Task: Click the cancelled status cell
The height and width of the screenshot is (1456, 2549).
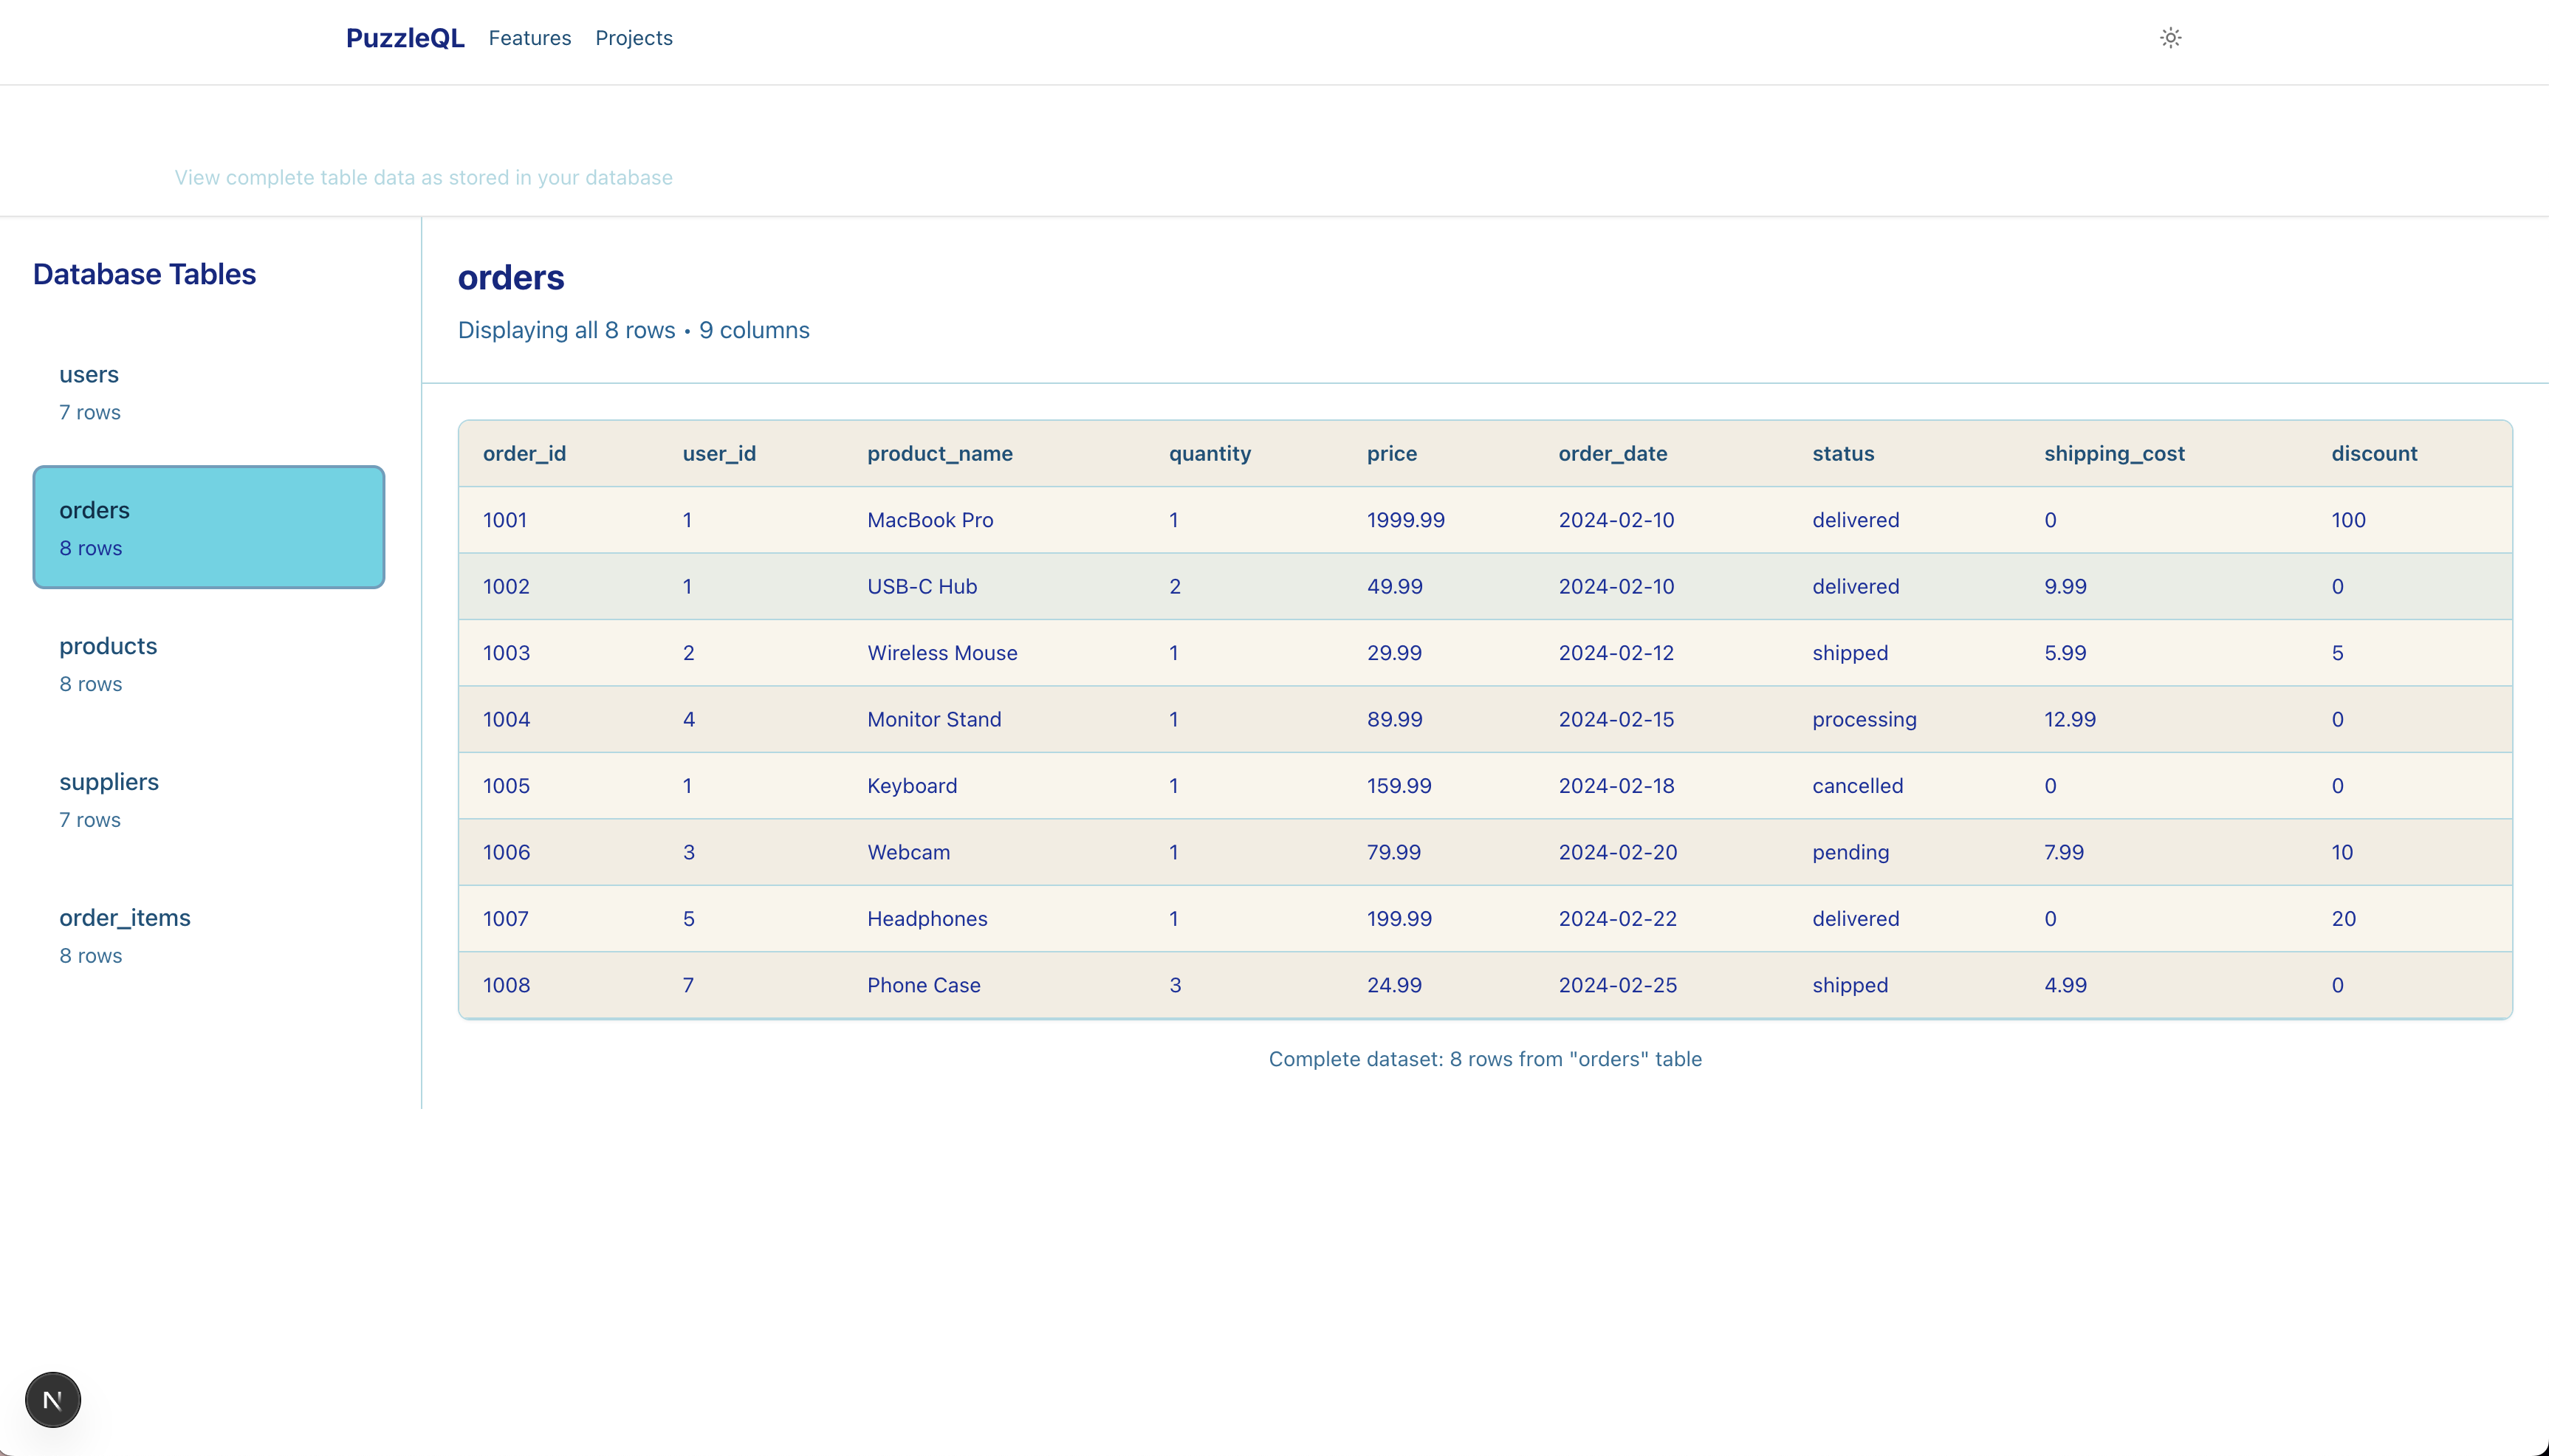Action: pyautogui.click(x=1857, y=786)
